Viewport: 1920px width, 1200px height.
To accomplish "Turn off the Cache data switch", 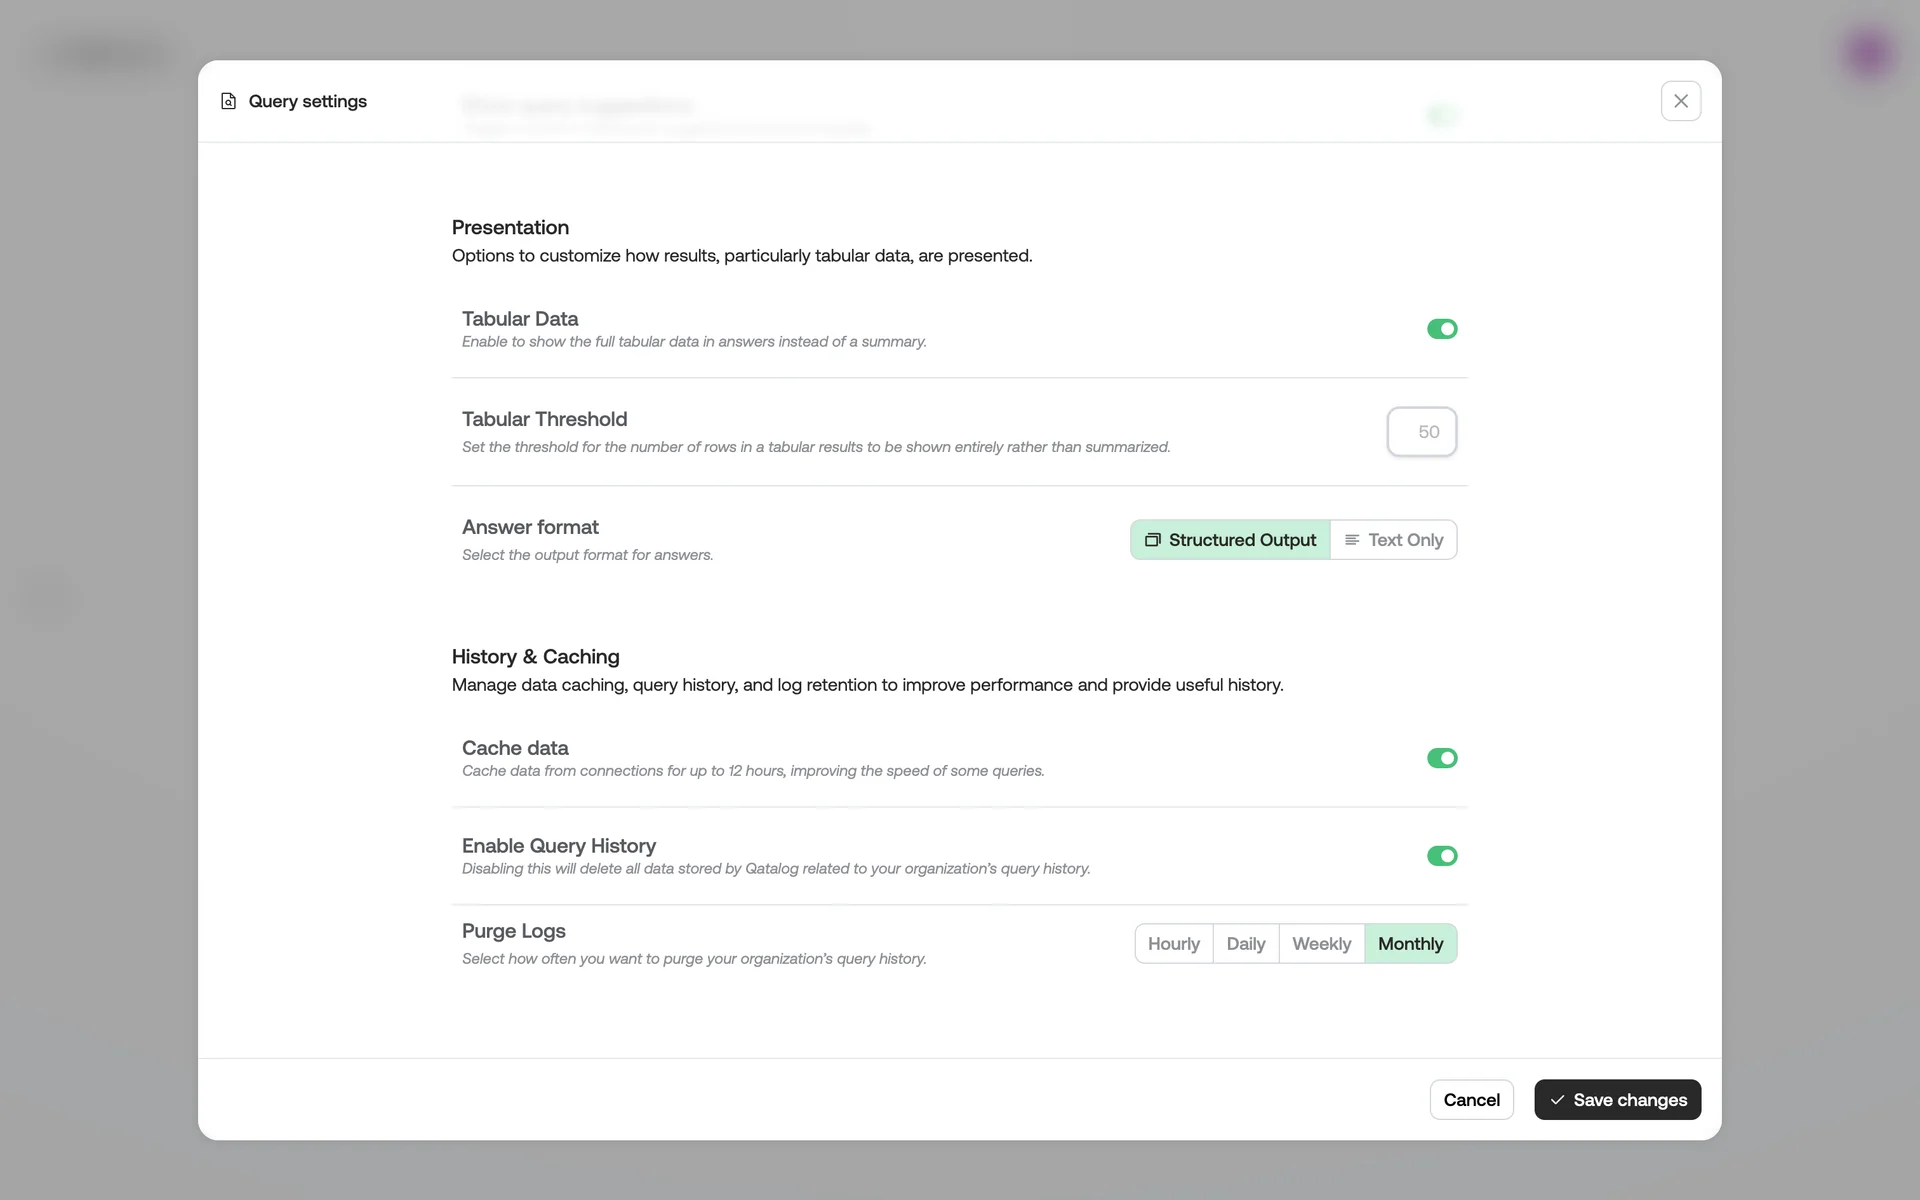I will 1441,758.
